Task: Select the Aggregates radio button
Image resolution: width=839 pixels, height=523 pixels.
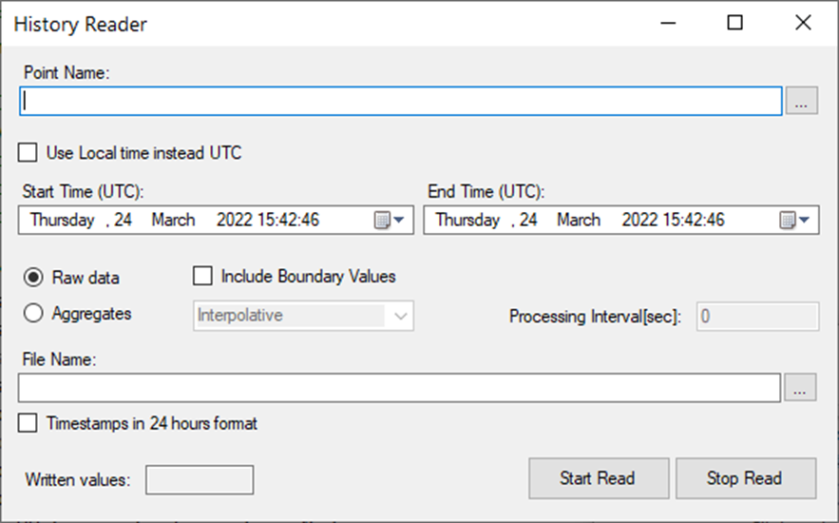Action: click(x=33, y=314)
